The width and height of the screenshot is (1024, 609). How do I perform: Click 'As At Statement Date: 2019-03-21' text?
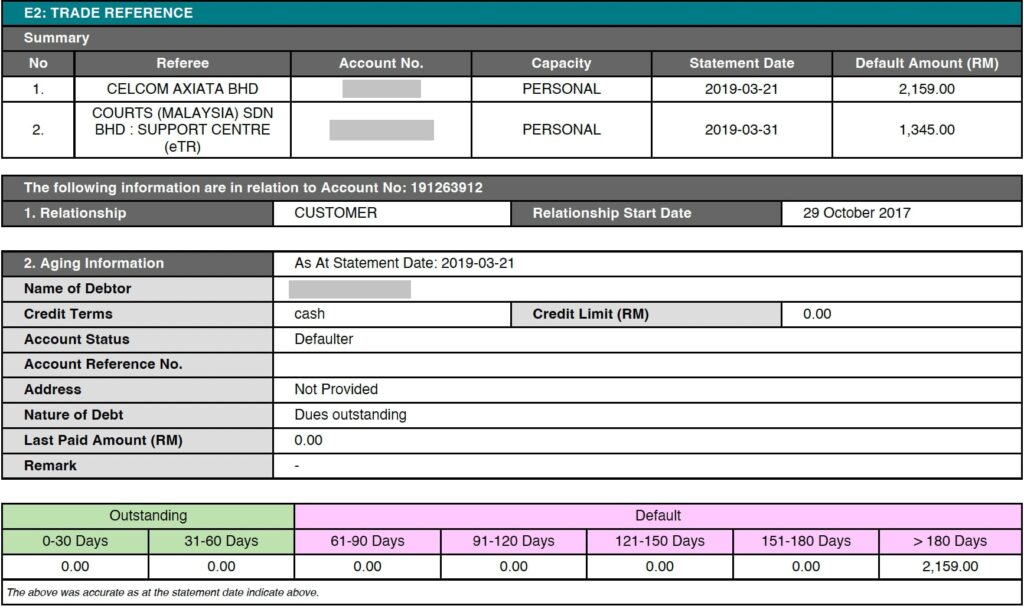(404, 263)
